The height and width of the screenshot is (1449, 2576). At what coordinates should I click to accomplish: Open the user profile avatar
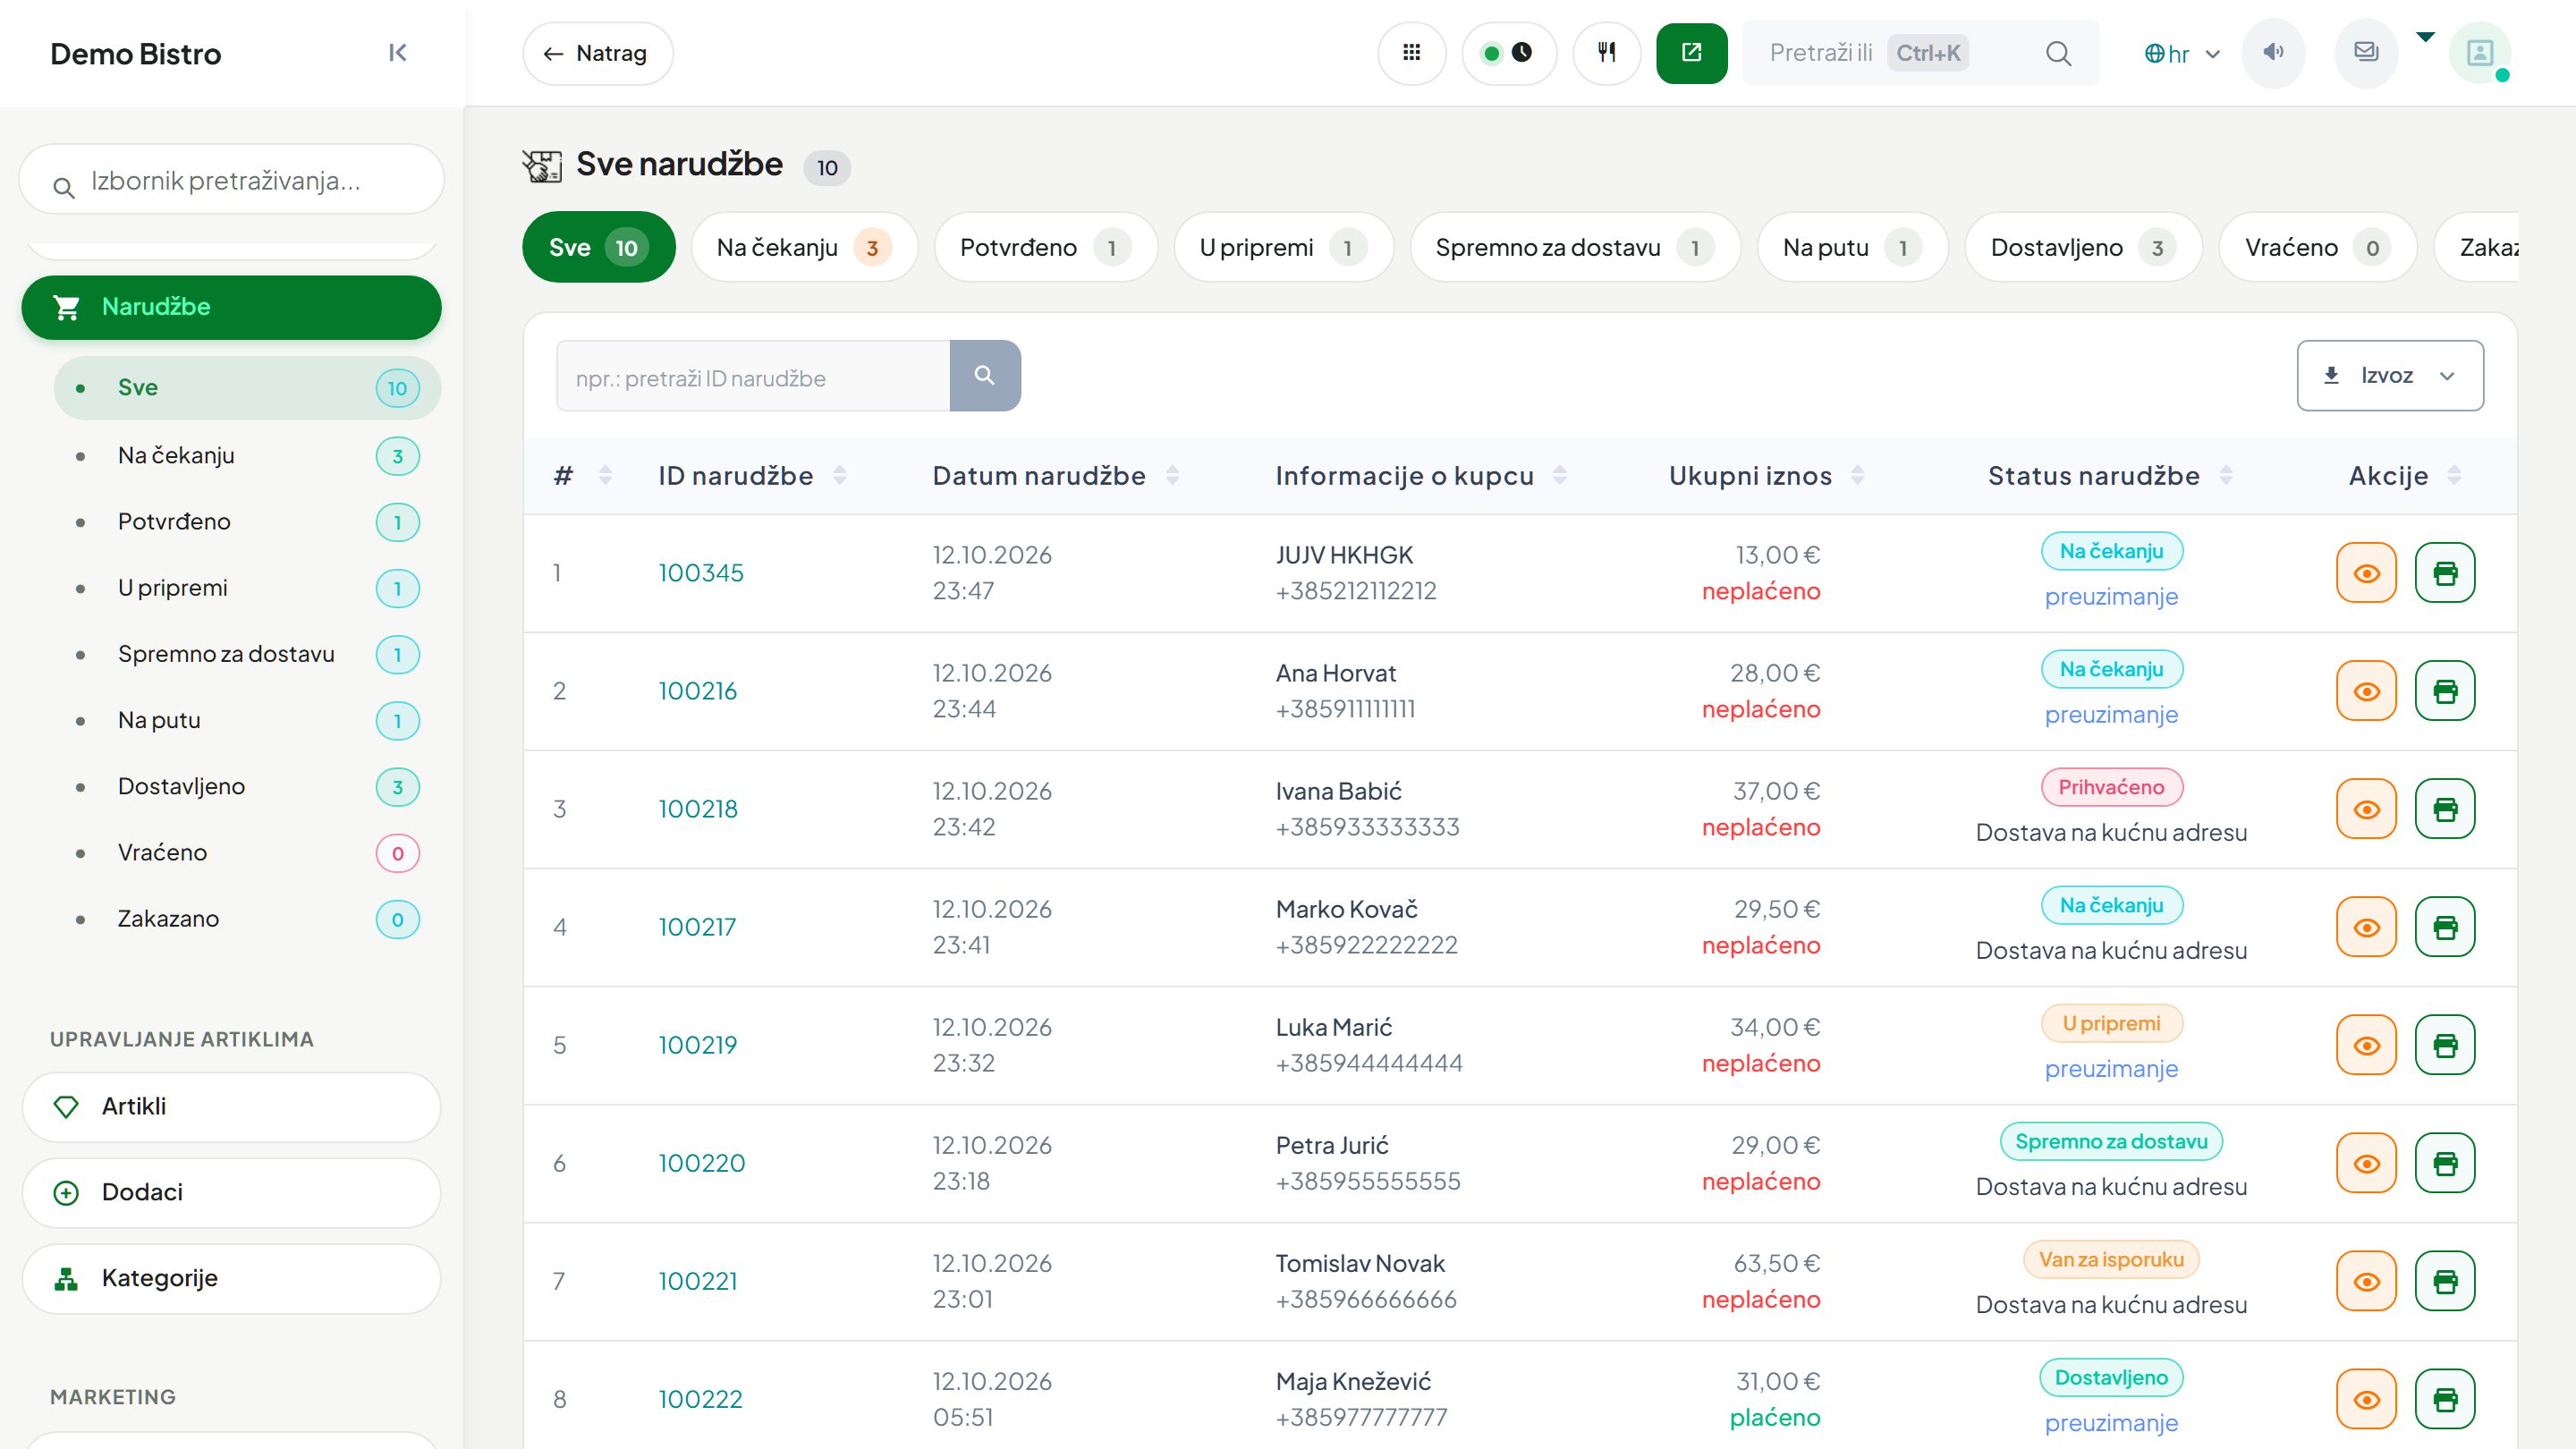pyautogui.click(x=2480, y=53)
